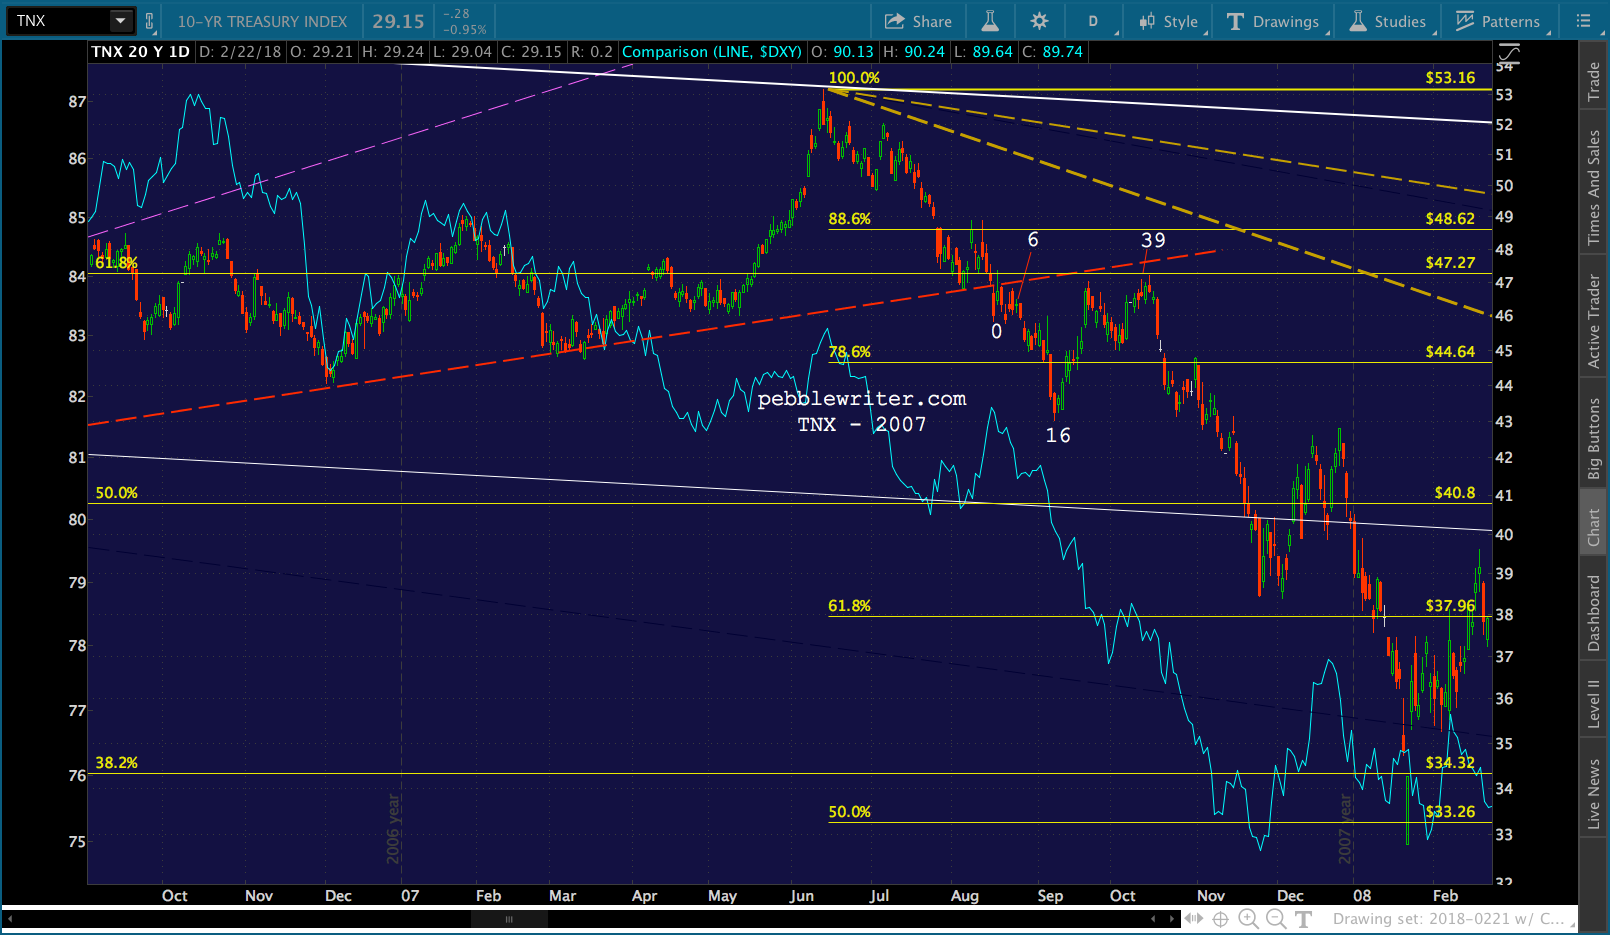Open the beaker flask toolbar icon

(990, 21)
